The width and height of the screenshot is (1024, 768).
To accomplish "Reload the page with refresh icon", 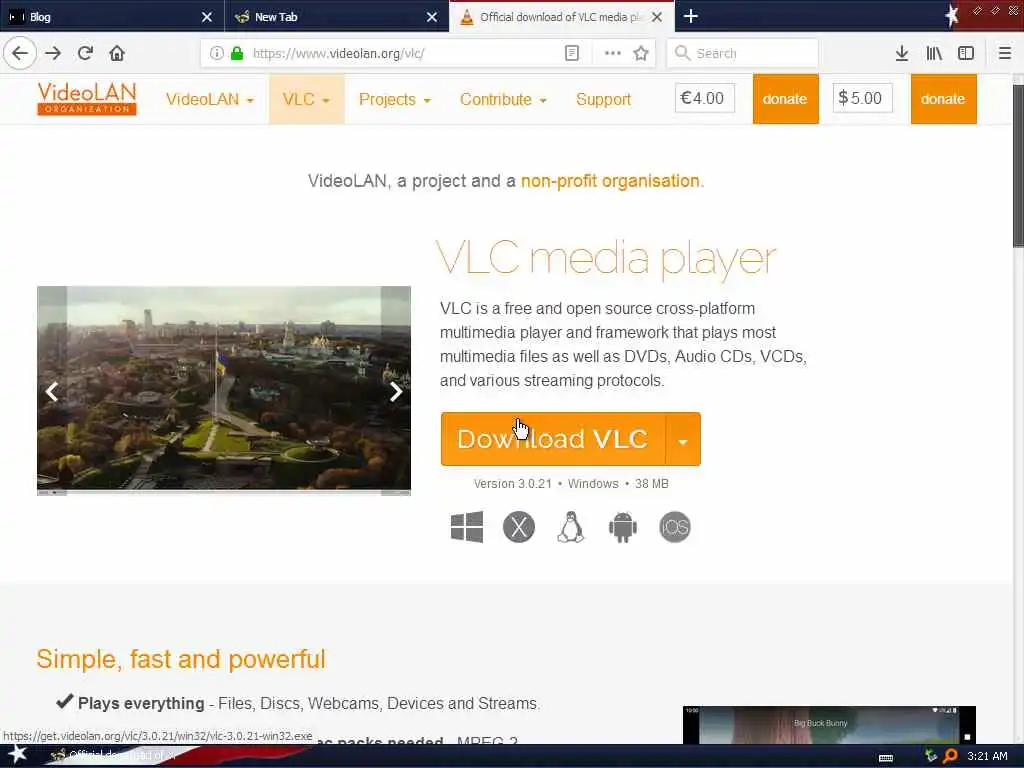I will [85, 53].
